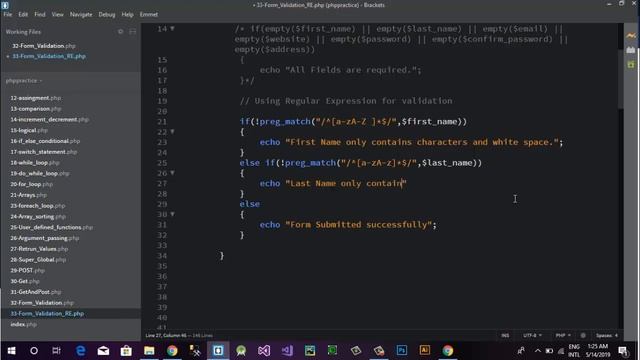Open 12-assingment.php in project tree
The width and height of the screenshot is (640, 360).
pyautogui.click(x=36, y=98)
